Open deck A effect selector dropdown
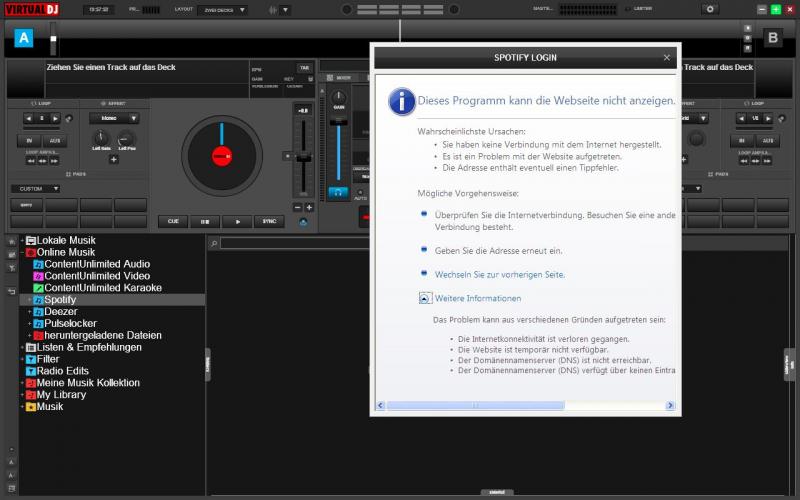The image size is (800, 500). point(114,118)
